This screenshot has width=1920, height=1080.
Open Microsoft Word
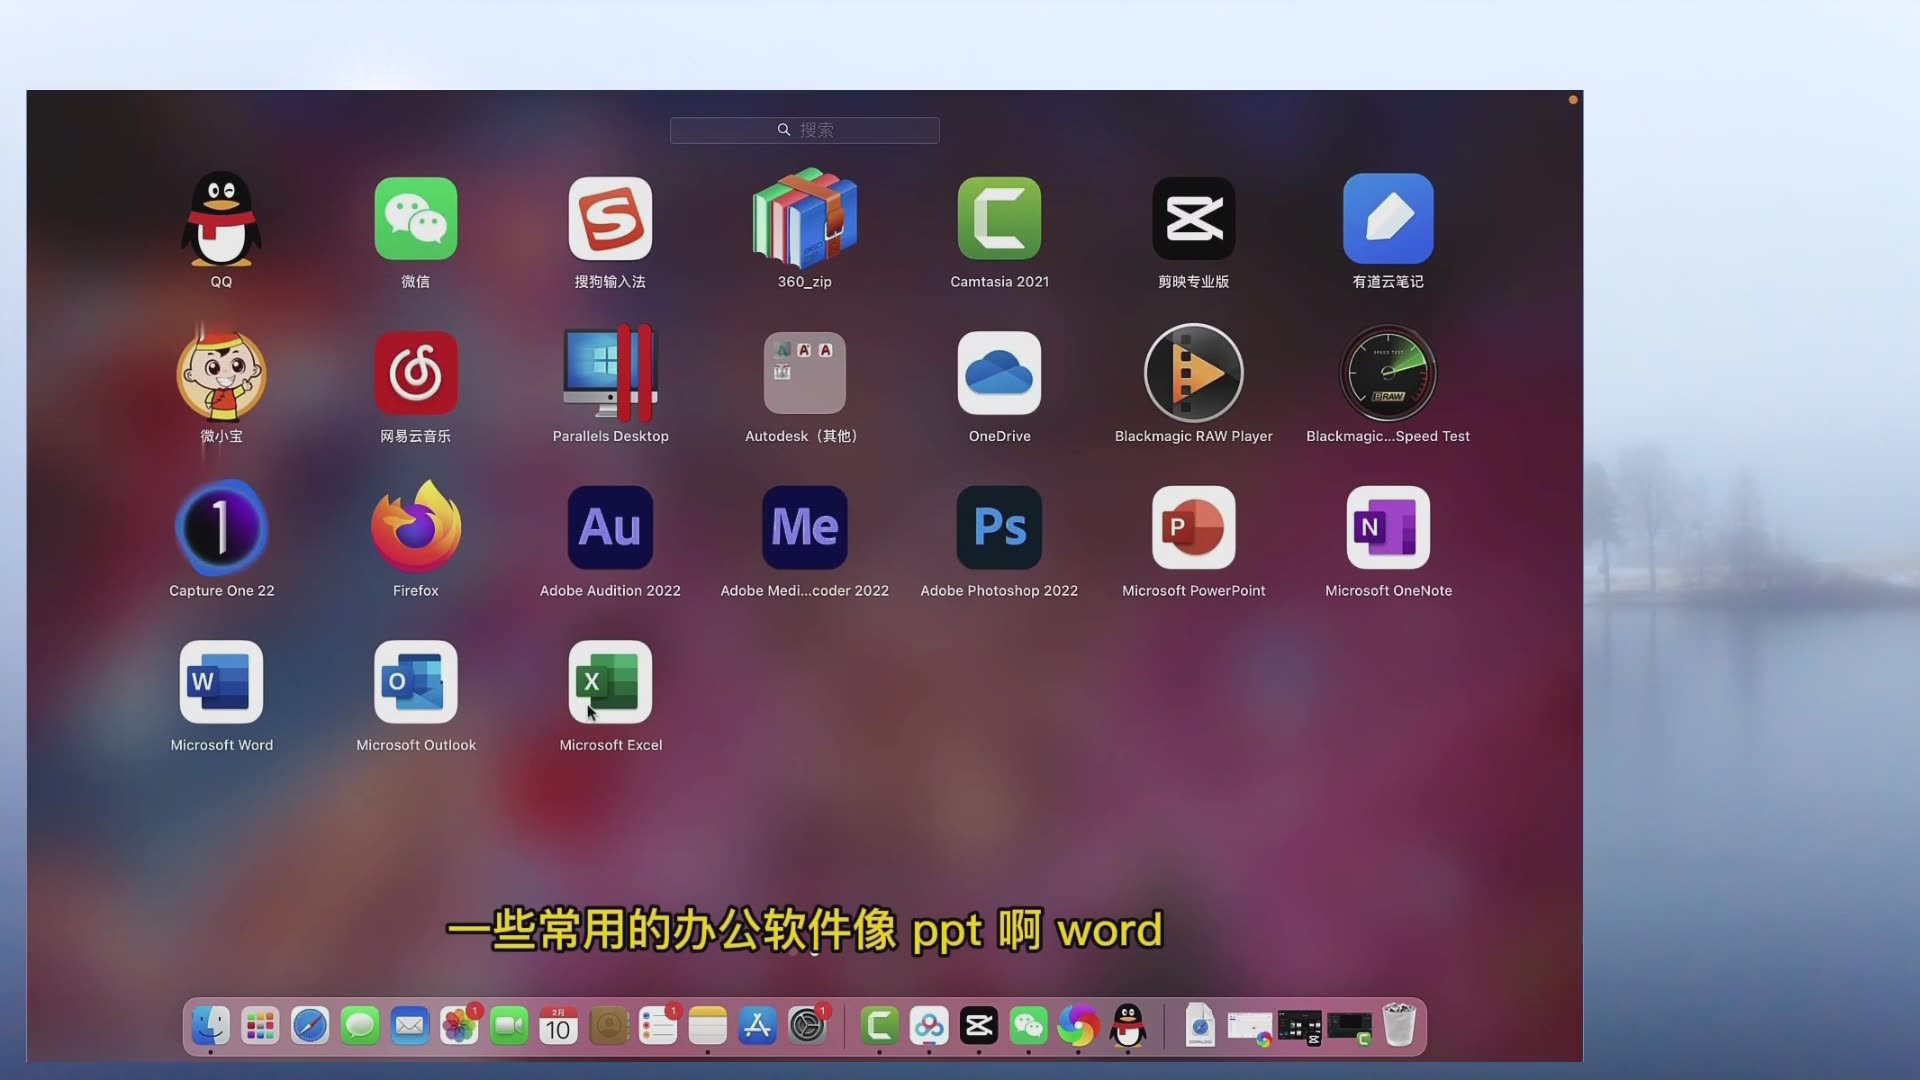(x=222, y=682)
